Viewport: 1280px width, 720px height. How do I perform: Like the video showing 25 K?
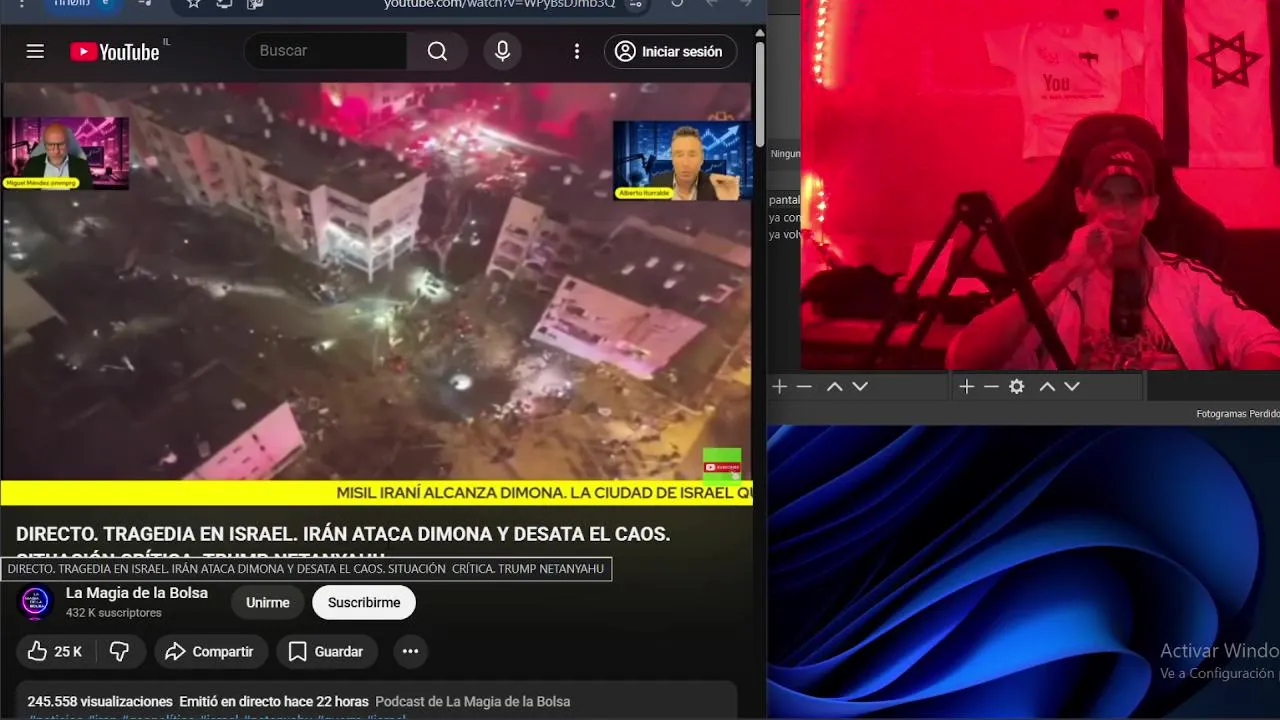tap(55, 651)
